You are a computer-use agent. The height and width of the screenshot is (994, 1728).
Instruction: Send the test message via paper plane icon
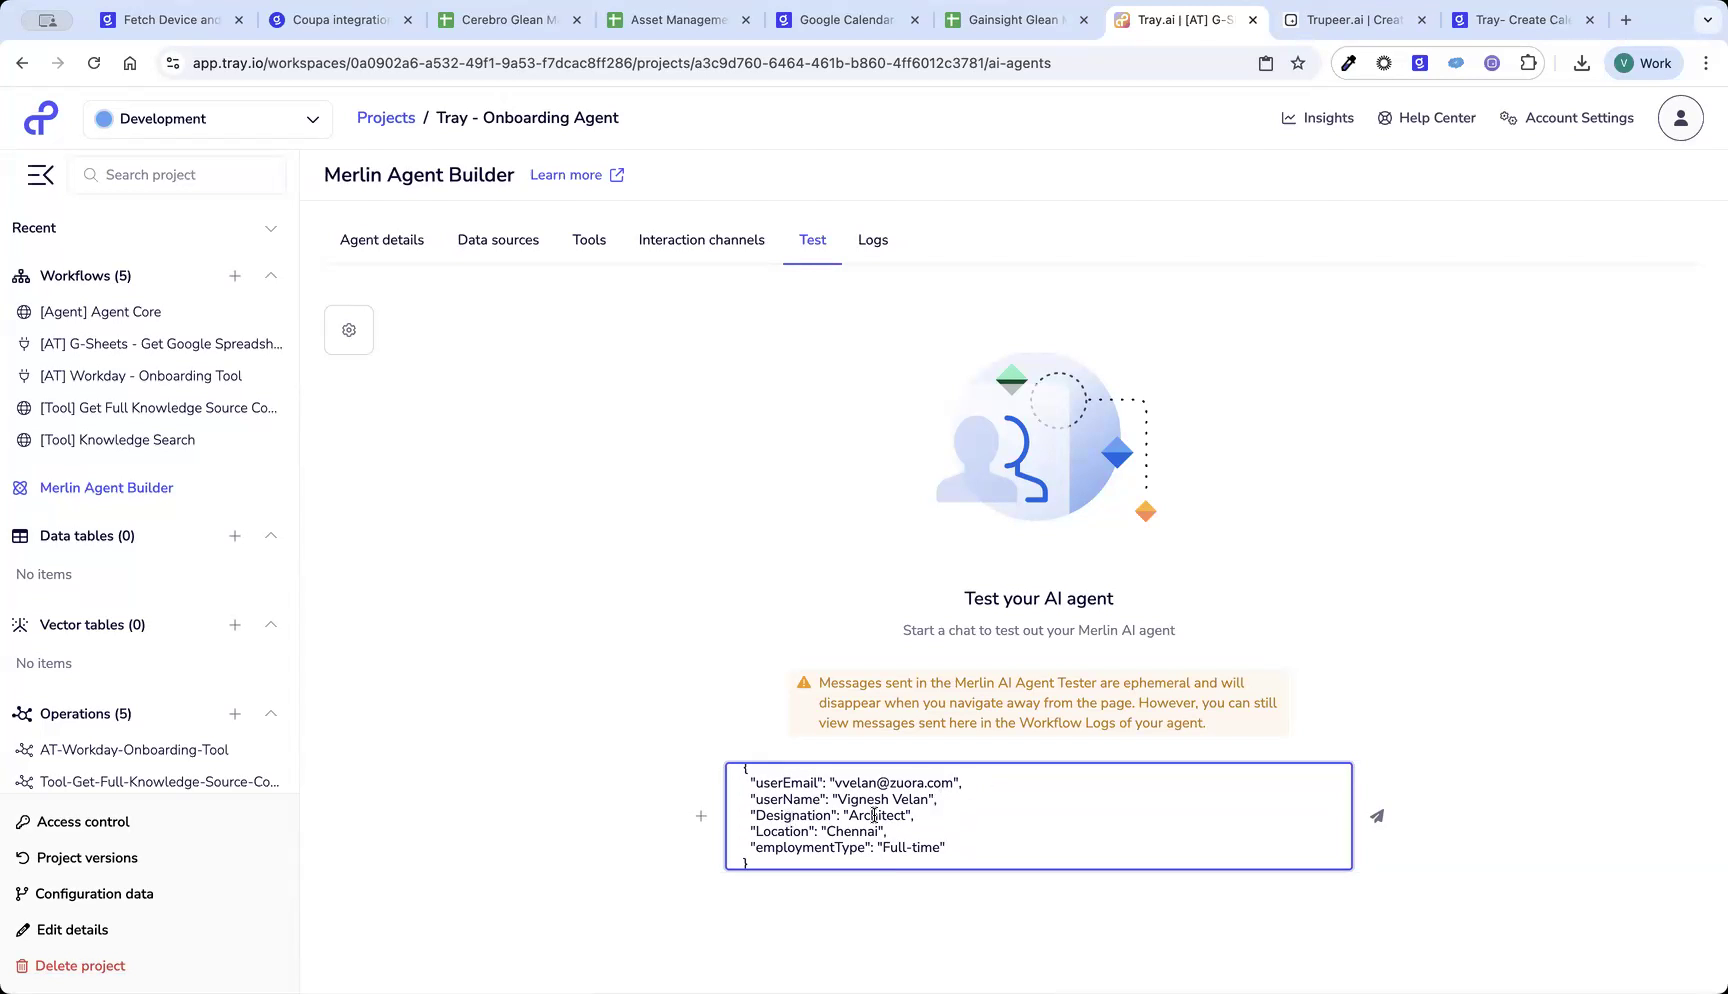[x=1377, y=816]
